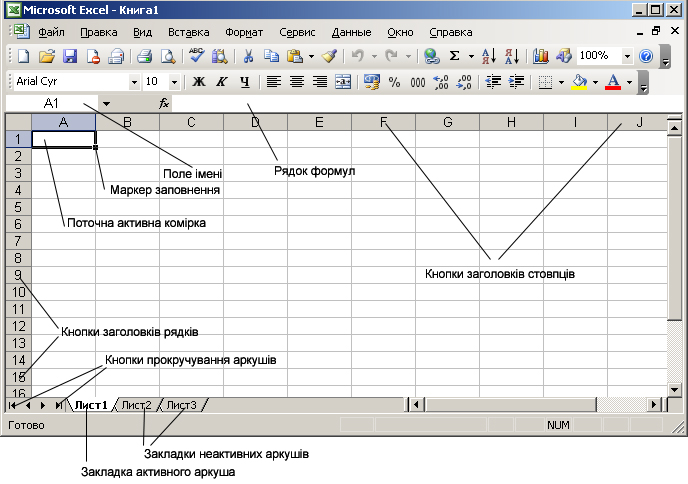Click the fx Insert Function button
The height and width of the screenshot is (484, 688).
click(x=164, y=104)
